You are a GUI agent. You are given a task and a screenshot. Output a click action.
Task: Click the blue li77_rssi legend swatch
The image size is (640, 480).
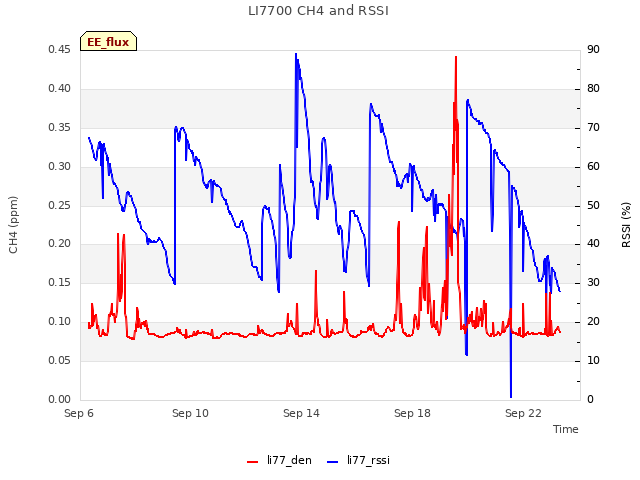(x=333, y=461)
